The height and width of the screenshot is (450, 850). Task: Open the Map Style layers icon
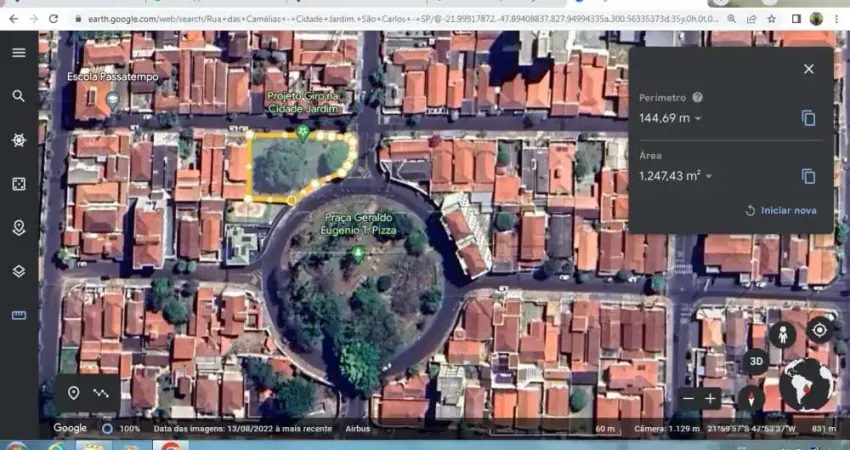coord(19,271)
